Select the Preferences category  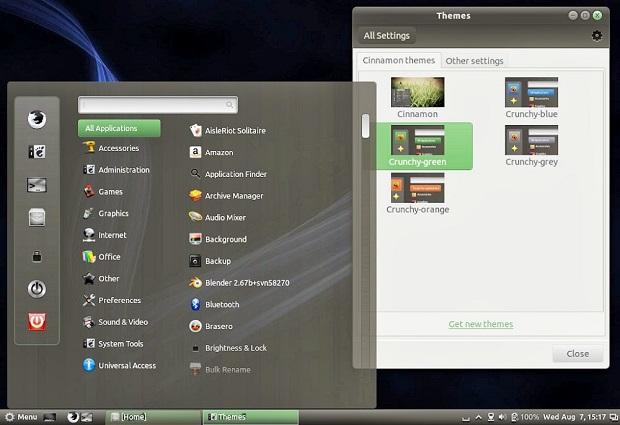point(112,300)
